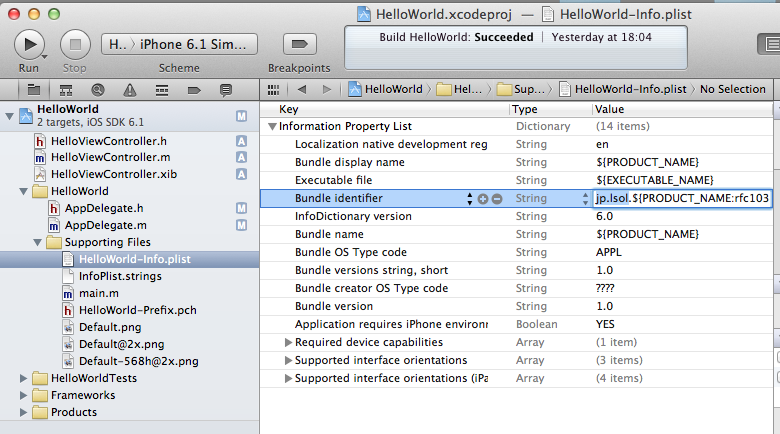This screenshot has width=780, height=434.
Task: Select the Executable file row
Action: [516, 180]
